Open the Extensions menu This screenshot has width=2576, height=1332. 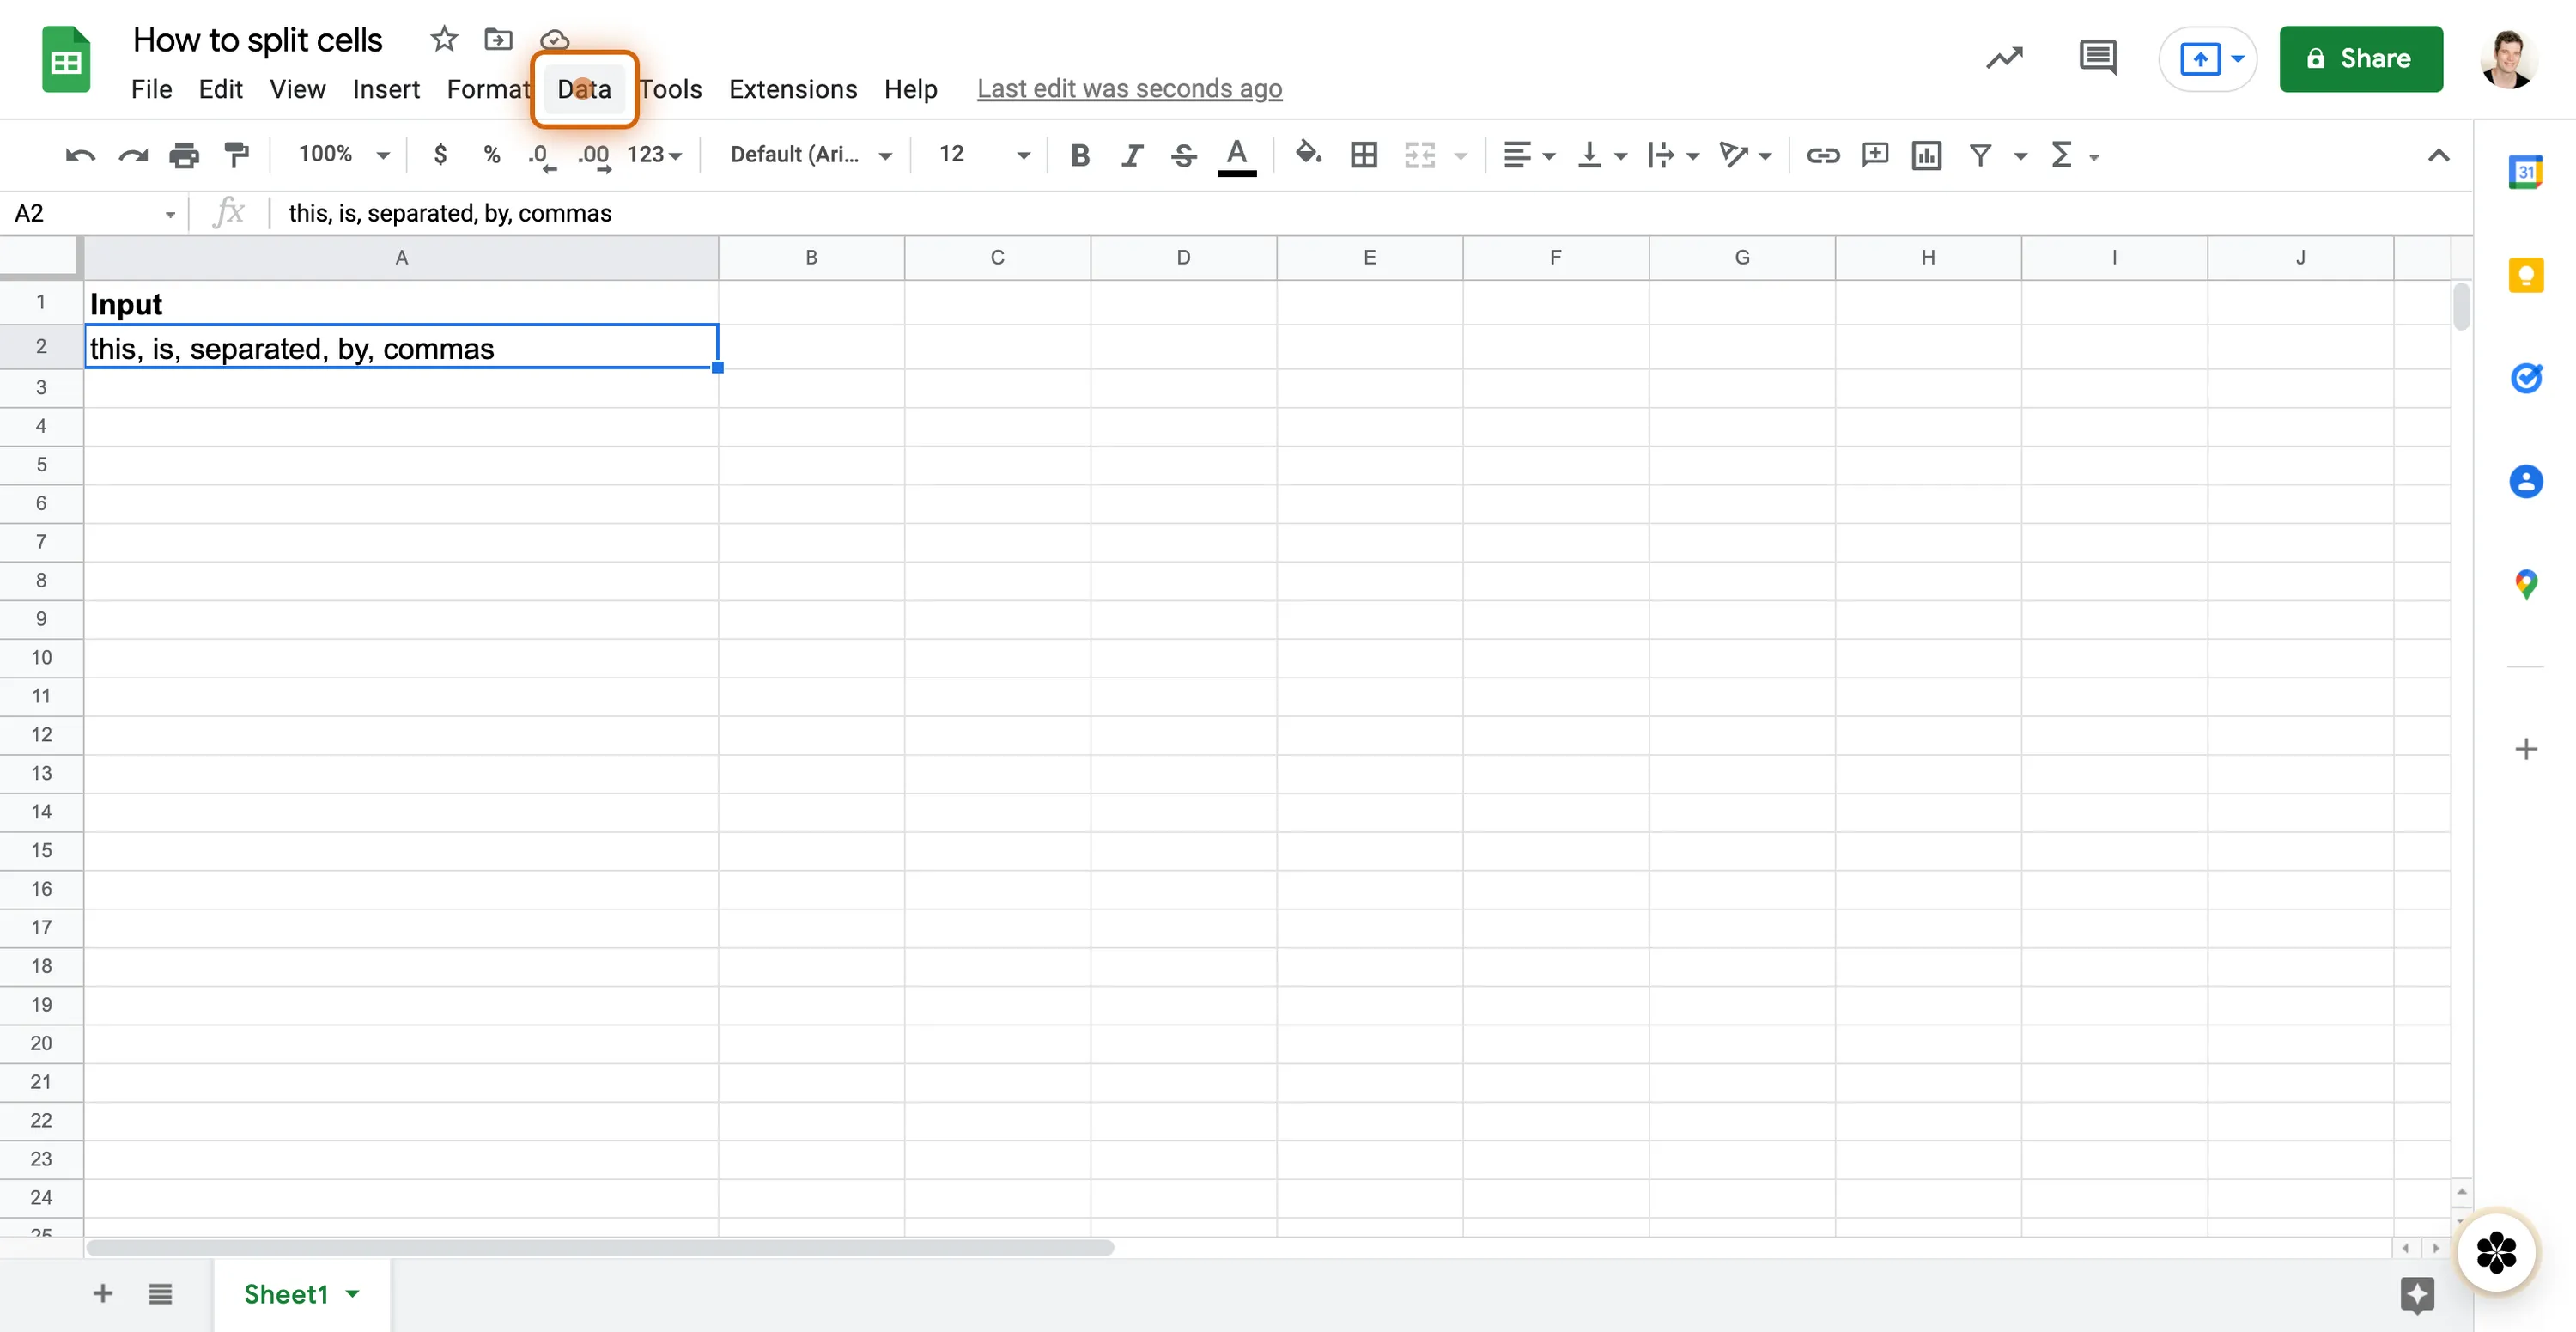[x=793, y=89]
